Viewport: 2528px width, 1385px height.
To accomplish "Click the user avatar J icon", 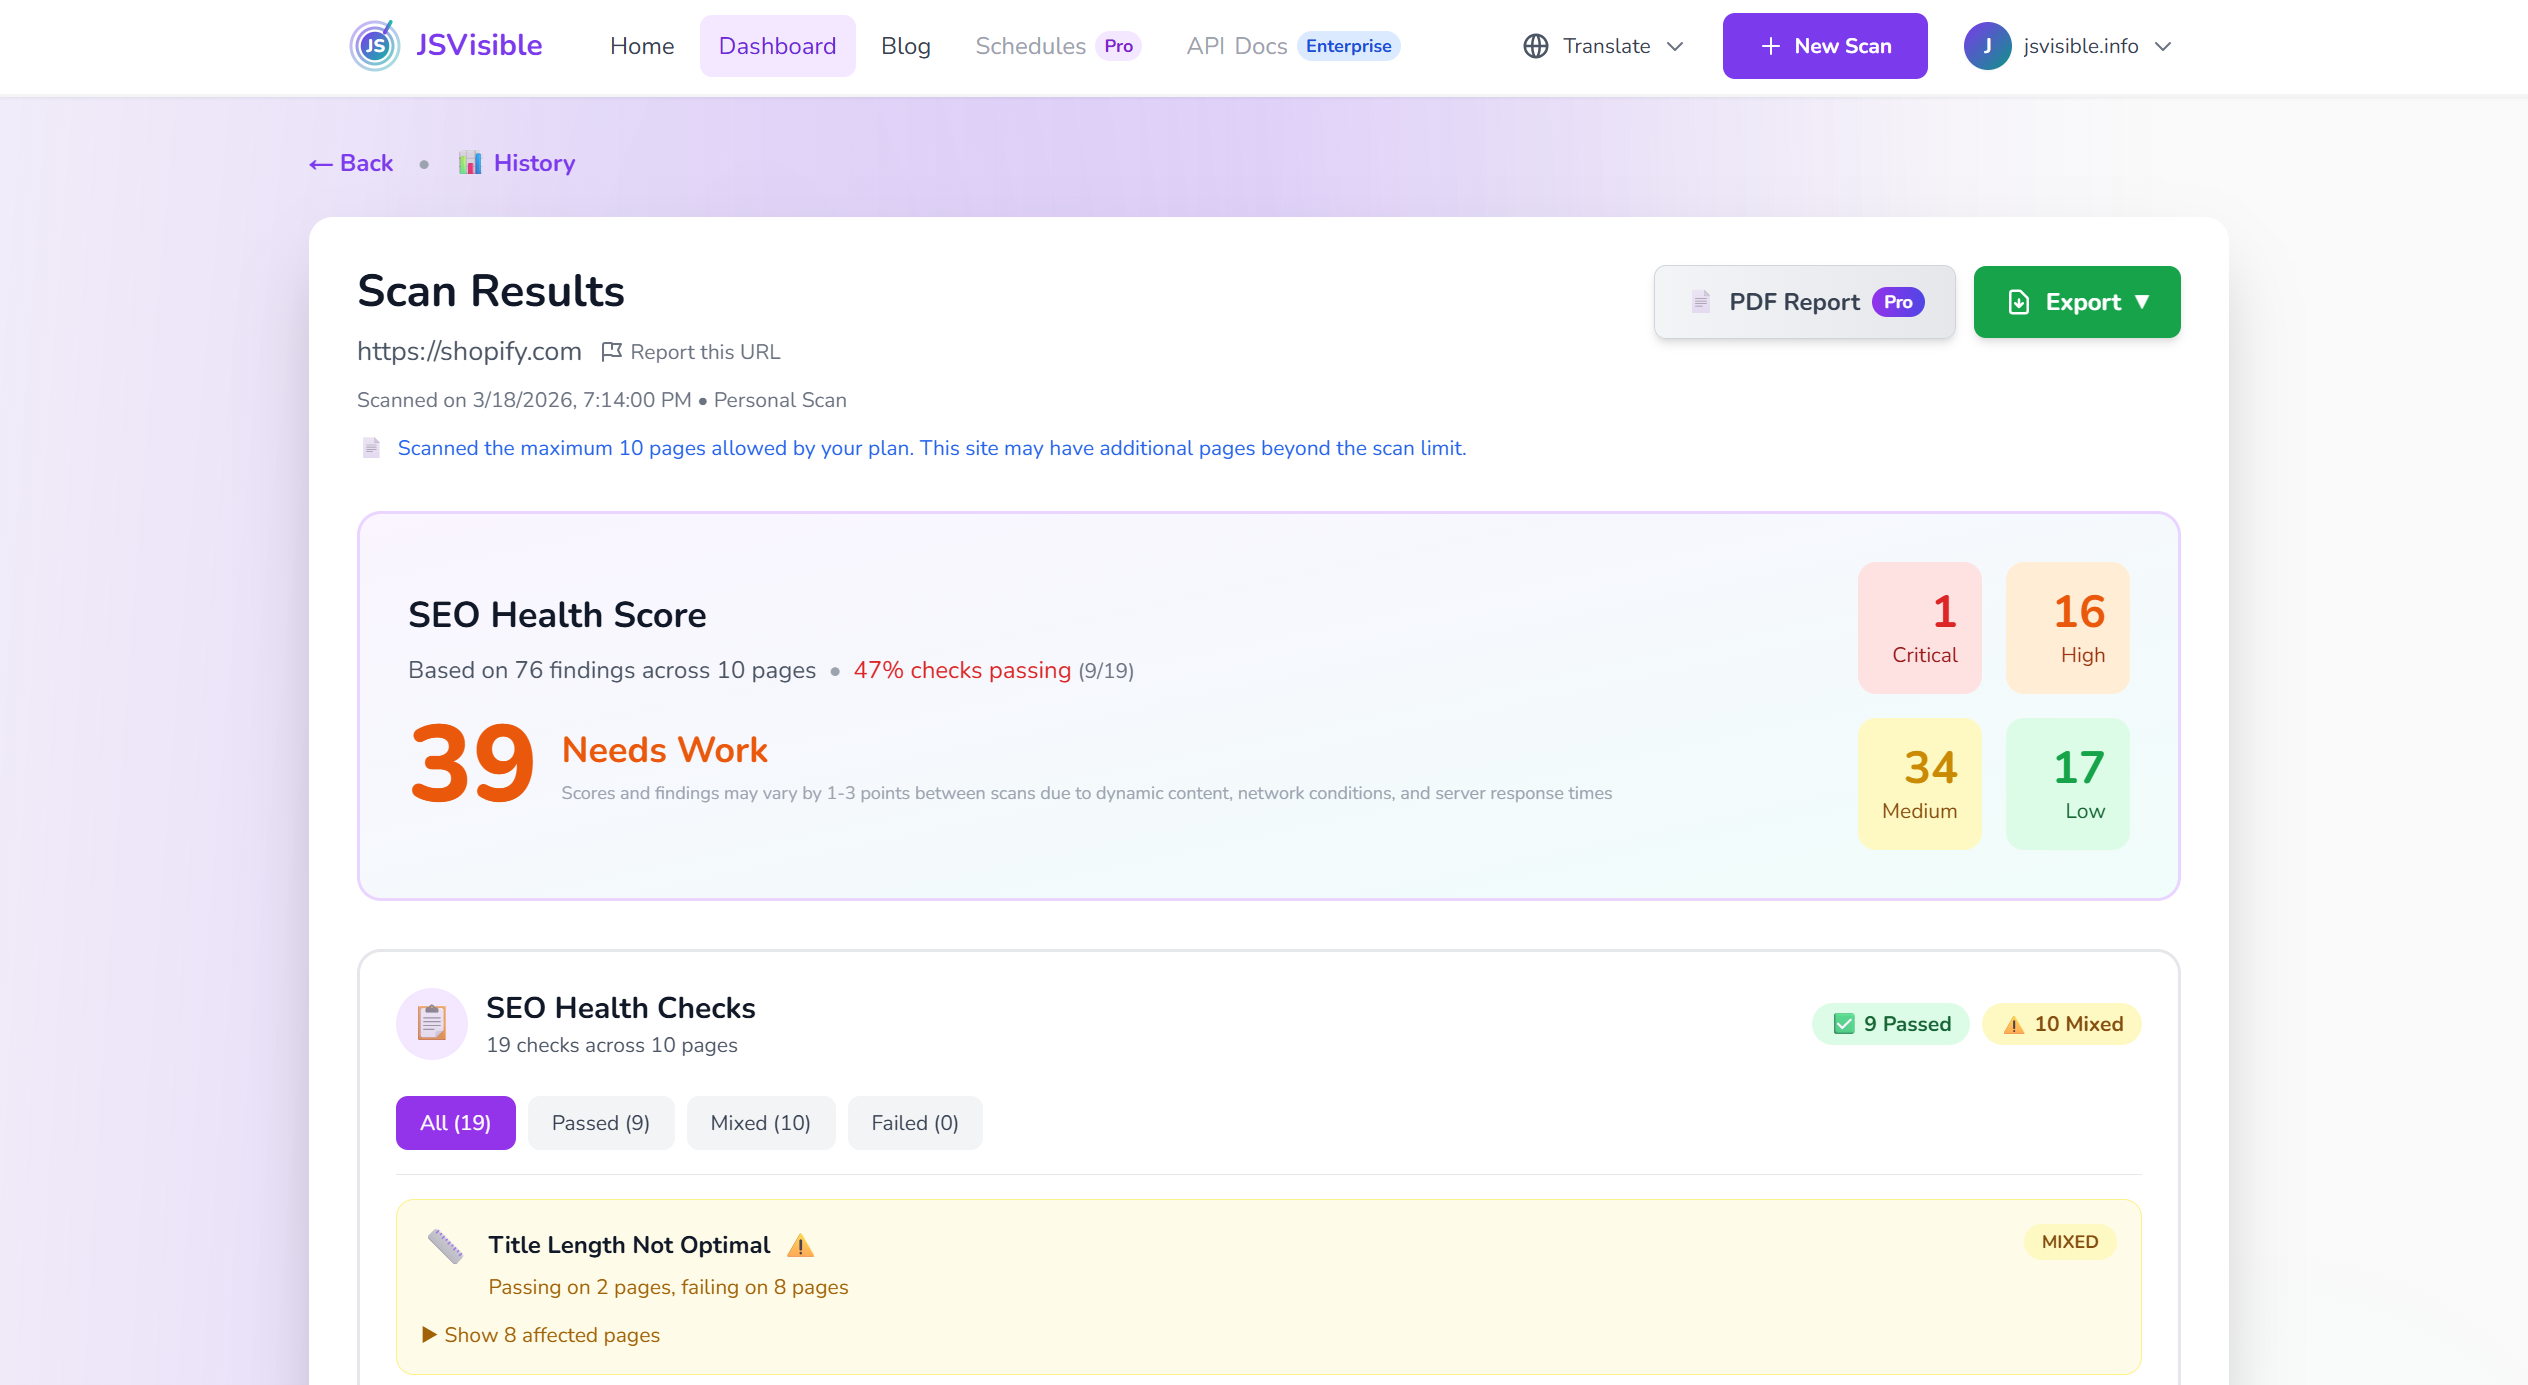I will 1987,46.
